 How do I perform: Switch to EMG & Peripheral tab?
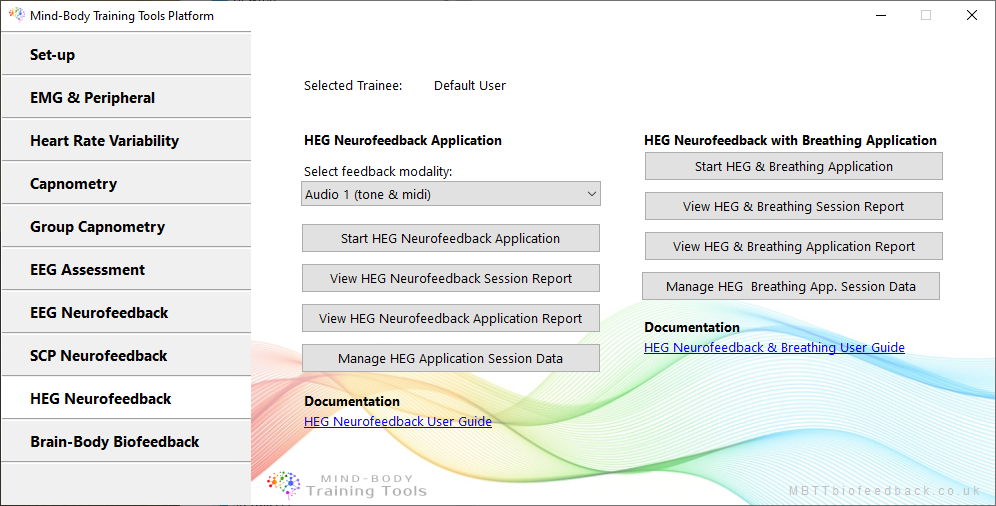coord(126,97)
